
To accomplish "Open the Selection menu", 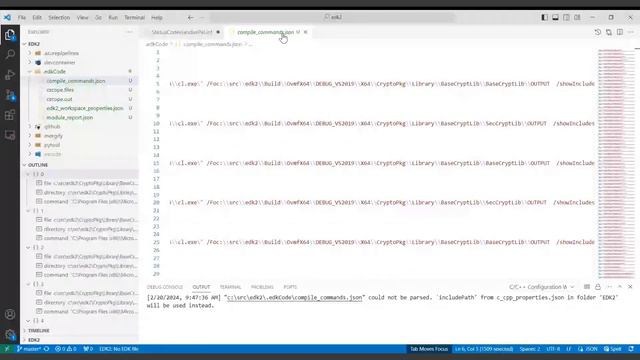I will [59, 18].
